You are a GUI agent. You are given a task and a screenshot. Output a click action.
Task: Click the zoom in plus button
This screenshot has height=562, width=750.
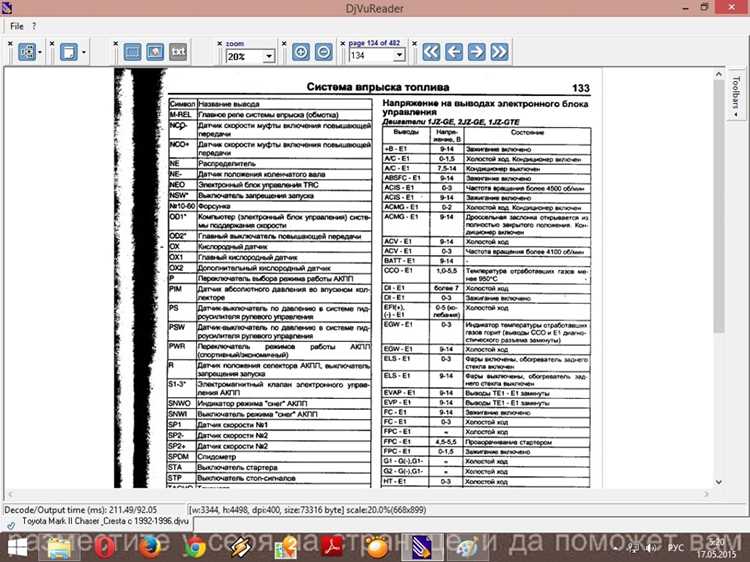(x=301, y=51)
